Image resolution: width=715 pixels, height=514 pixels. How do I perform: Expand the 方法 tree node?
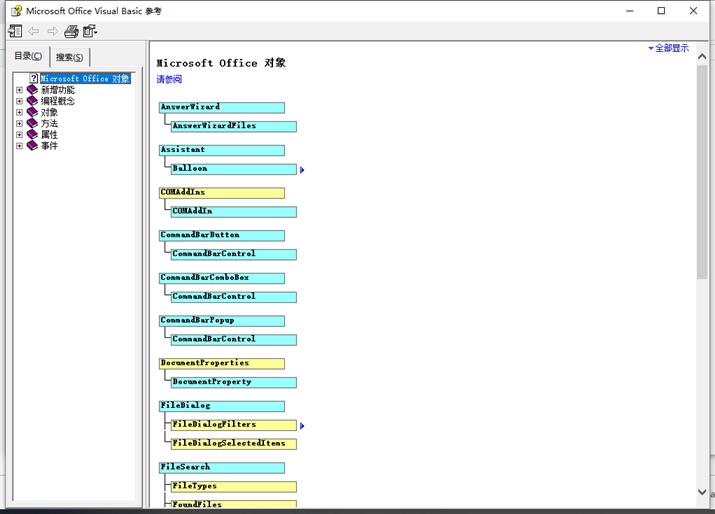coord(19,124)
